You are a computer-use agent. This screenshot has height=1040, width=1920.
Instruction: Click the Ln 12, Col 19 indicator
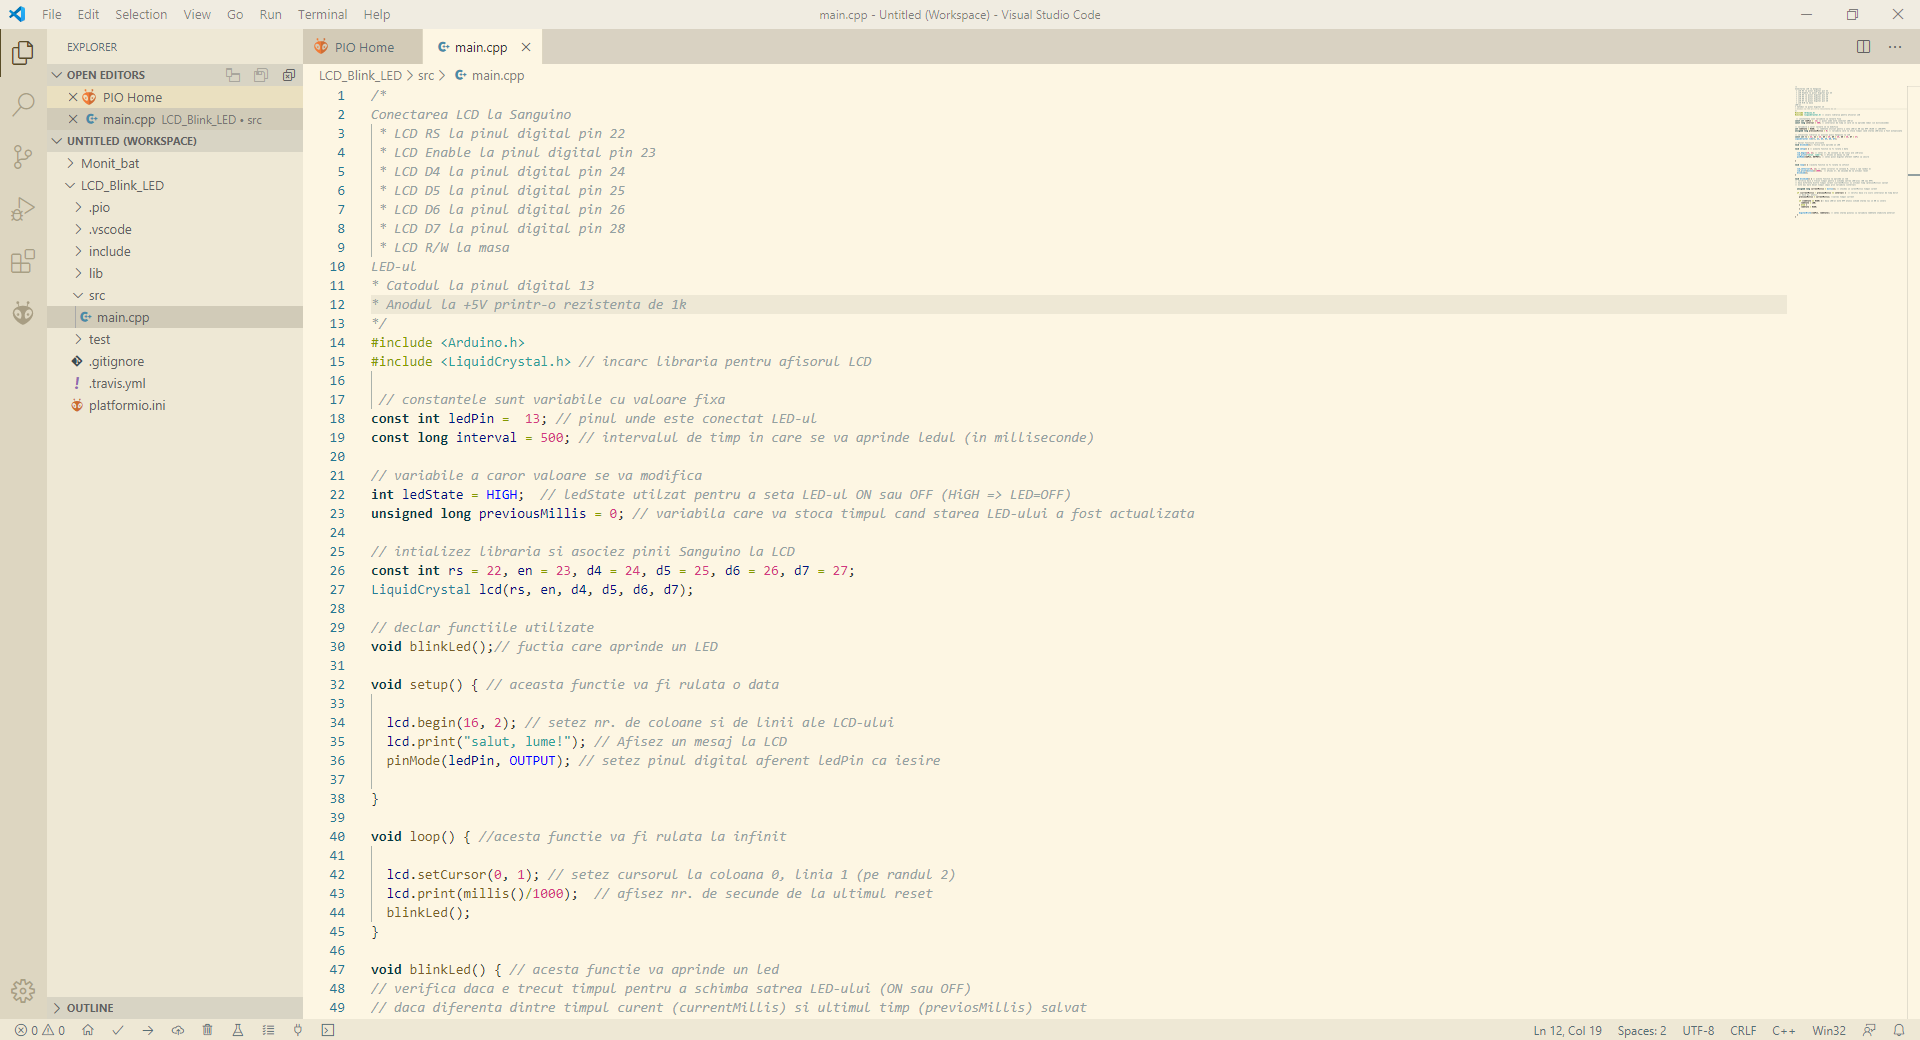coord(1567,1030)
